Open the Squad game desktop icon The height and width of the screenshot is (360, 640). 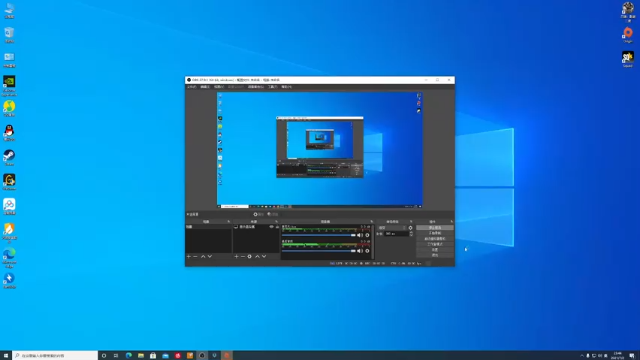(x=628, y=59)
